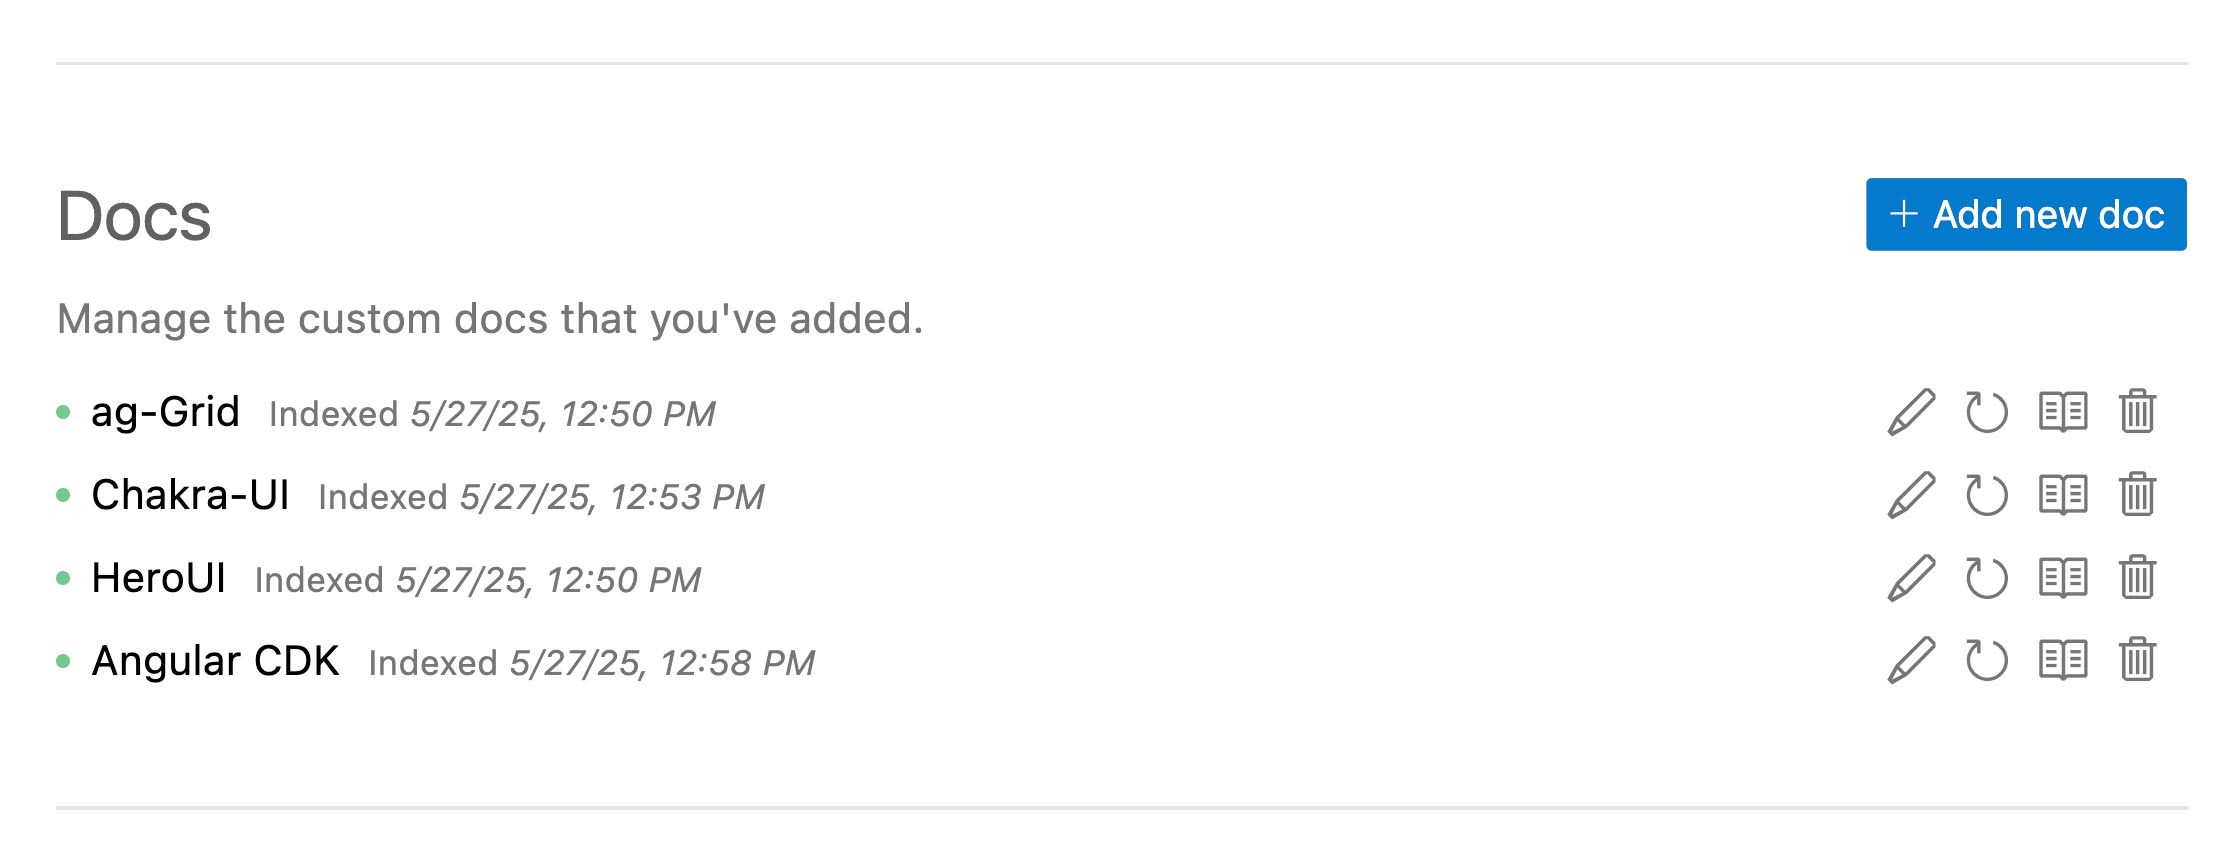Remove the HeroUI doc with trash icon
This screenshot has height=854, width=2230.
pos(2137,578)
